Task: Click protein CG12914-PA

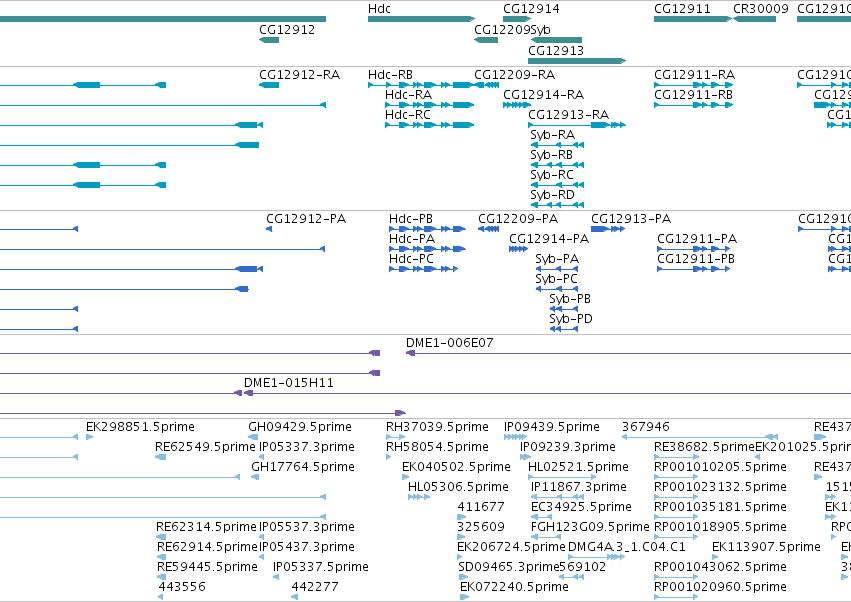Action: click(x=549, y=239)
